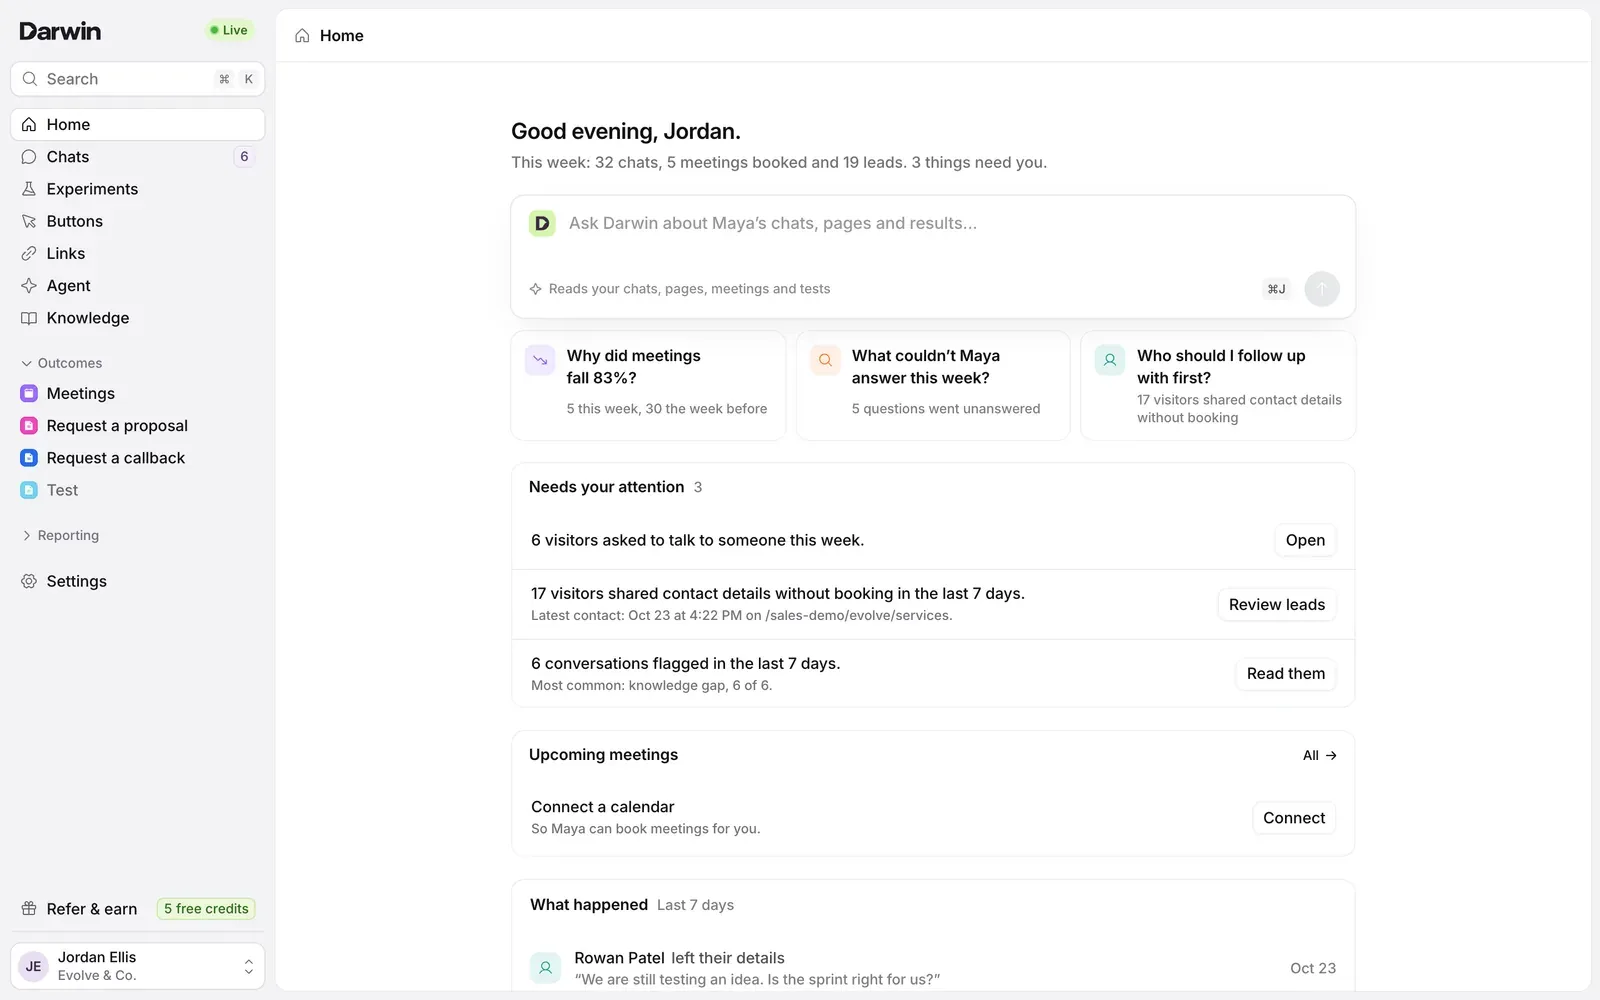Click the purple Meetings outcome icon
Image resolution: width=1600 pixels, height=1000 pixels.
[x=29, y=393]
